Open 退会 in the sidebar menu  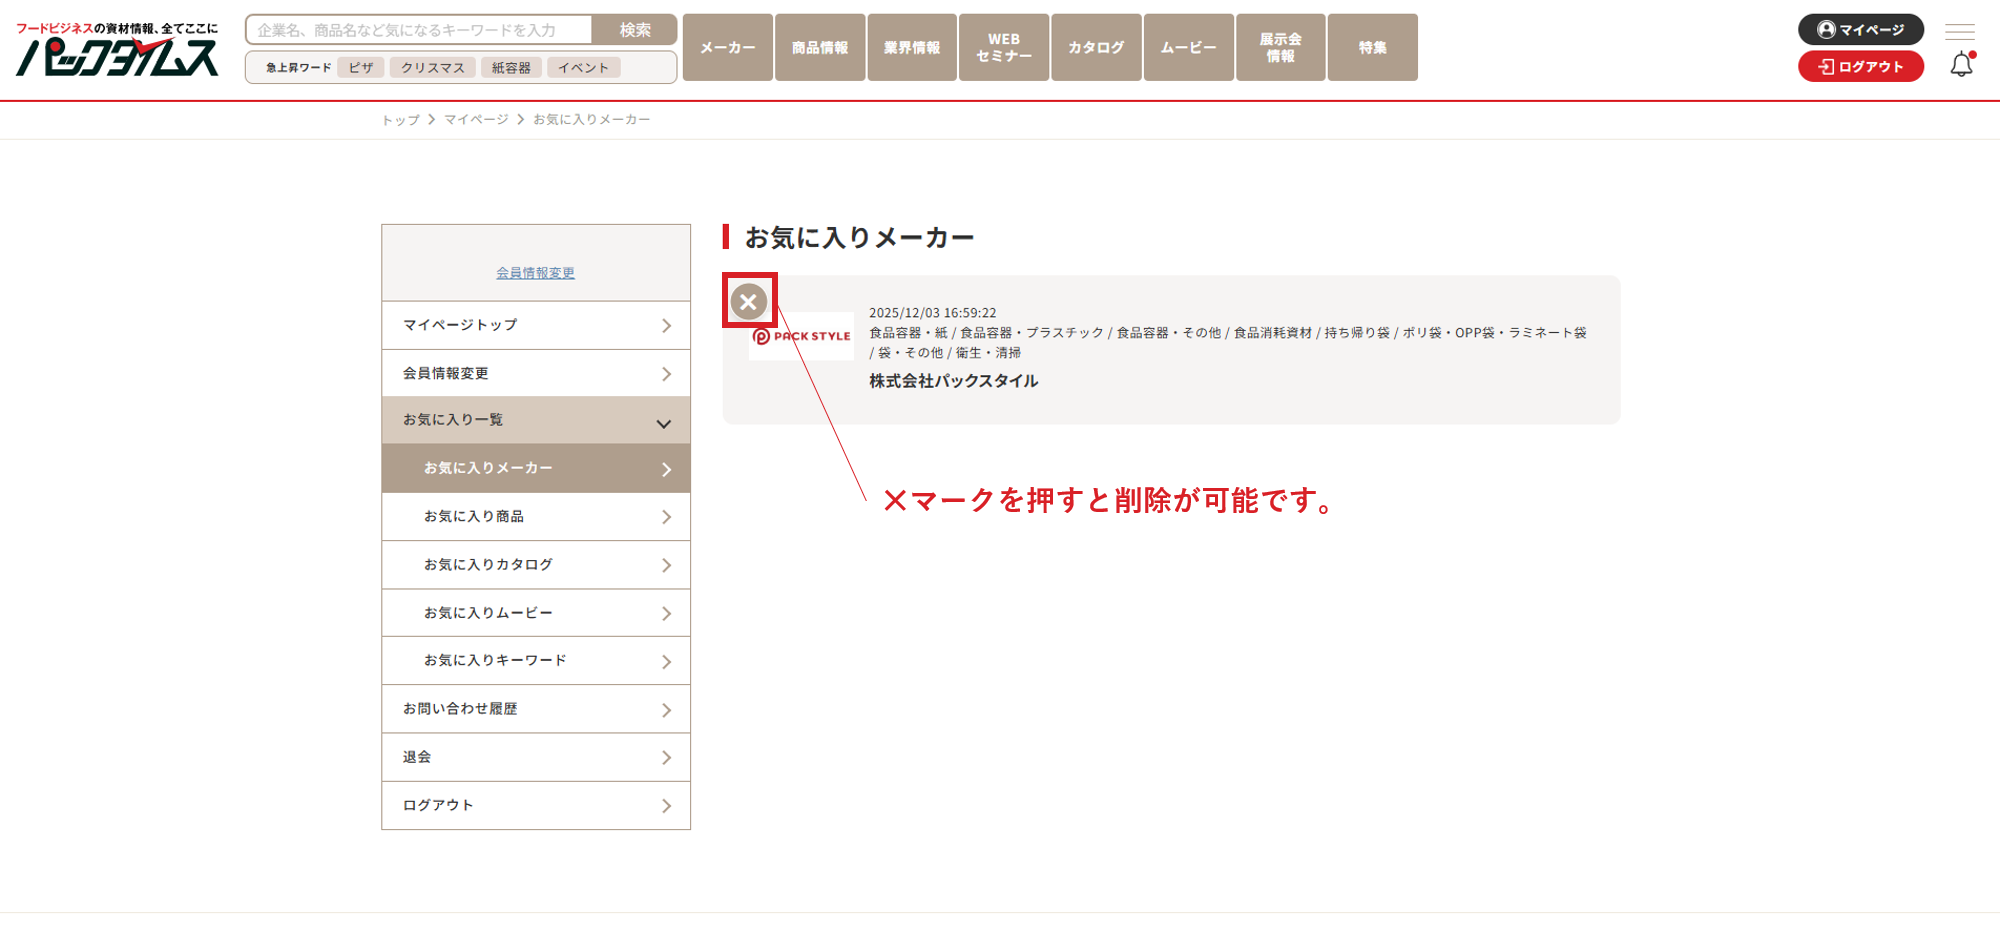pyautogui.click(x=536, y=758)
